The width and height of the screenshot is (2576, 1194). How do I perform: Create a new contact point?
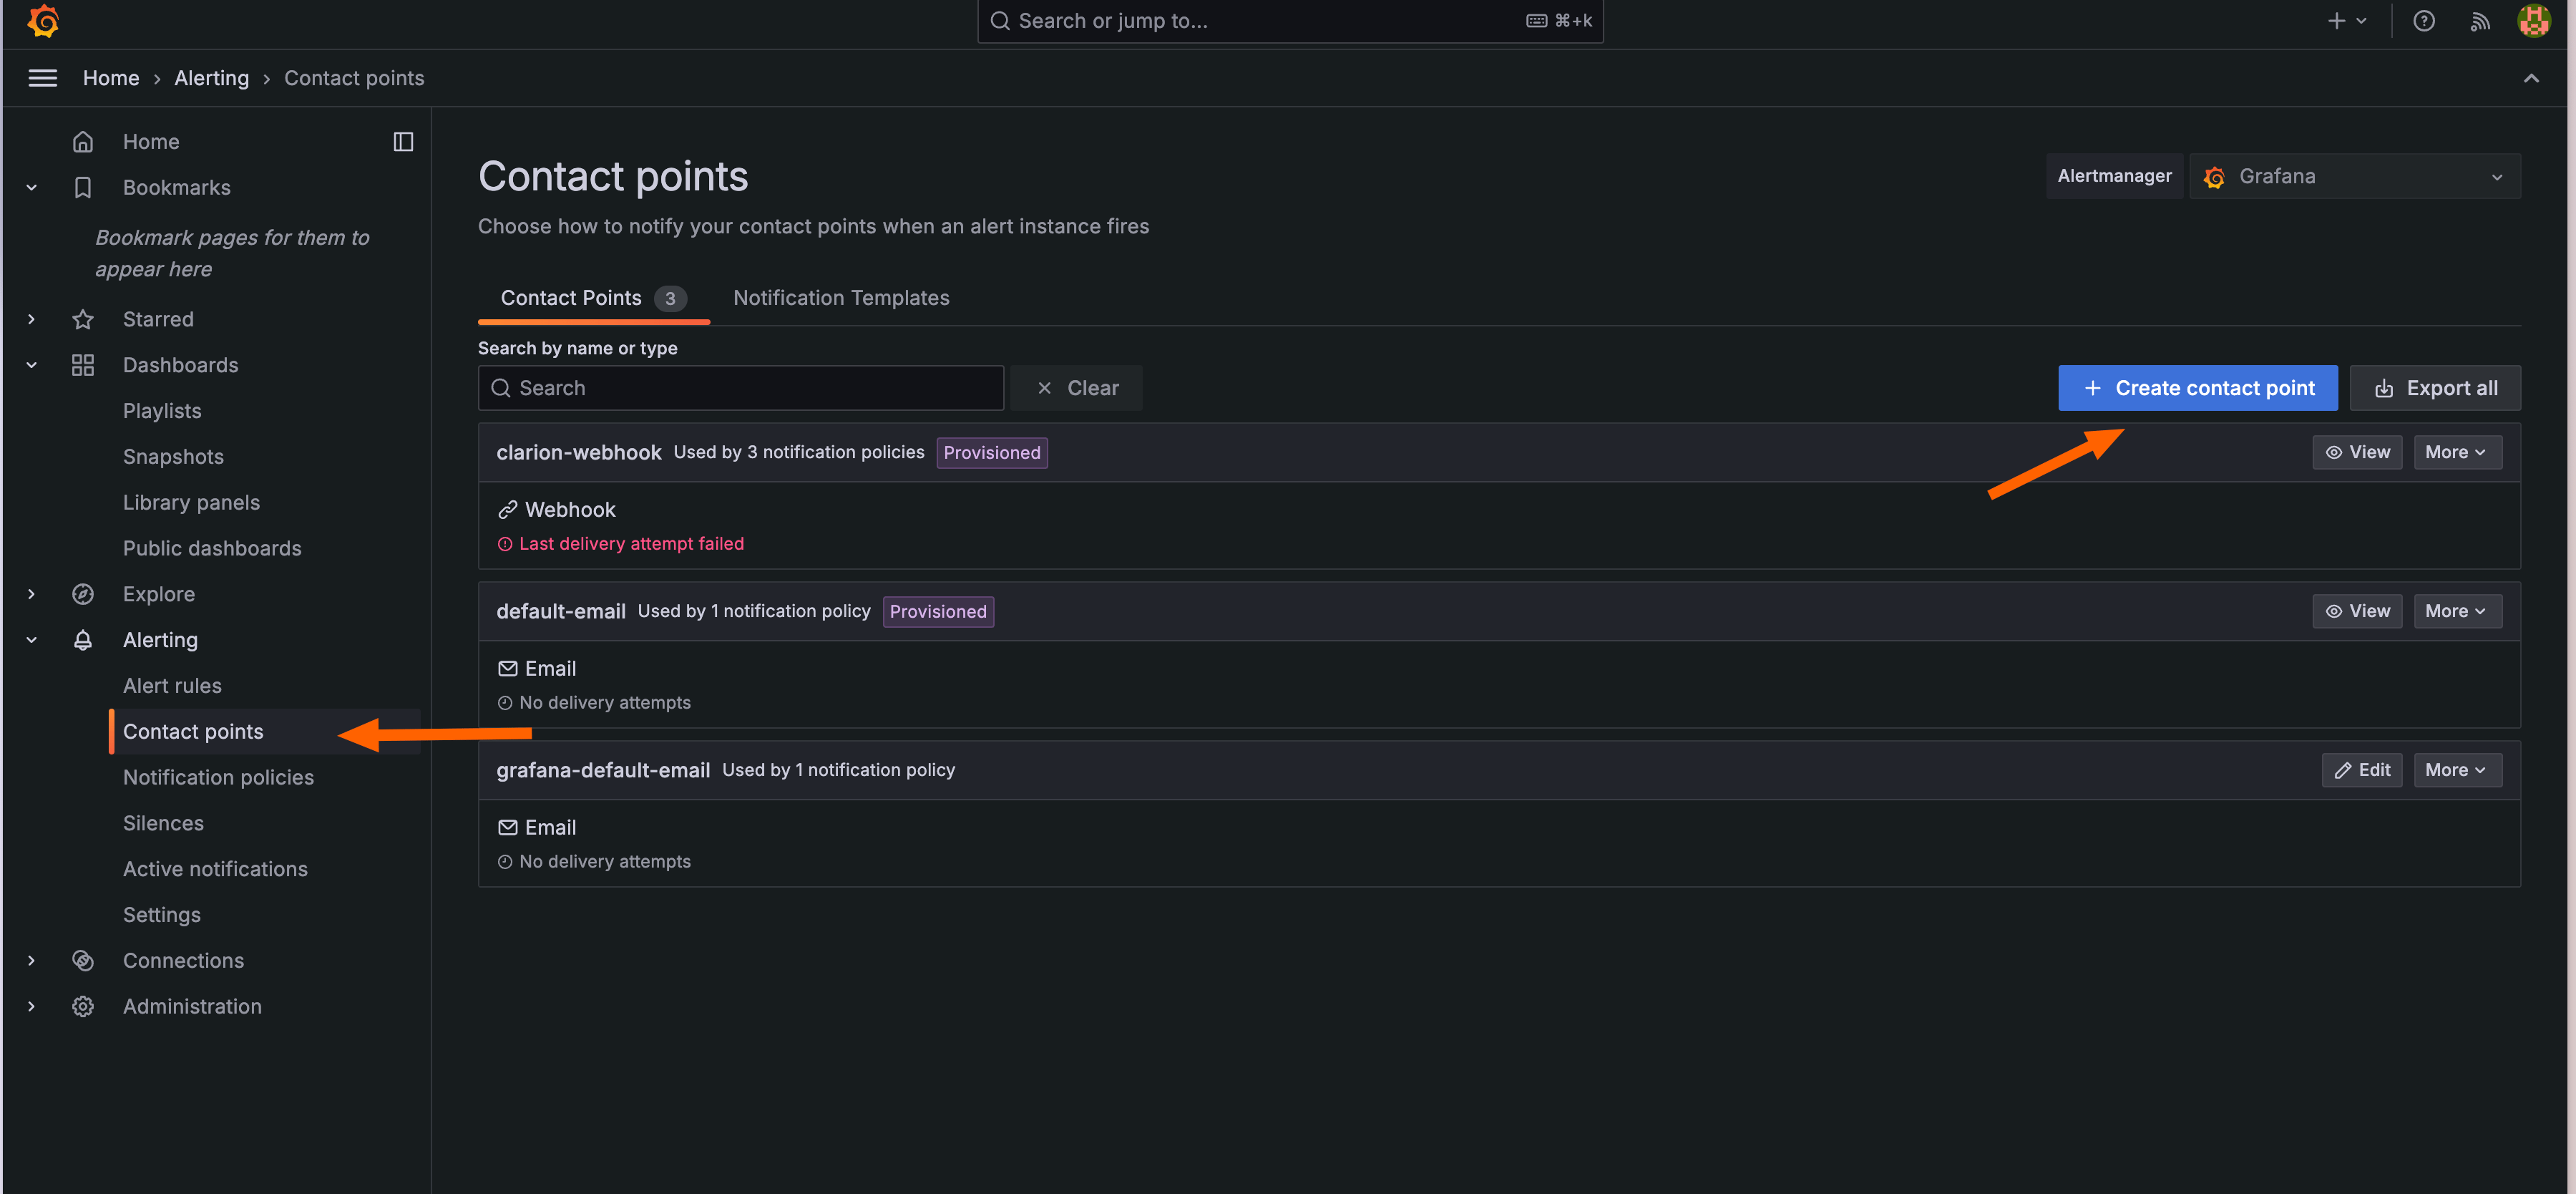(x=2198, y=388)
